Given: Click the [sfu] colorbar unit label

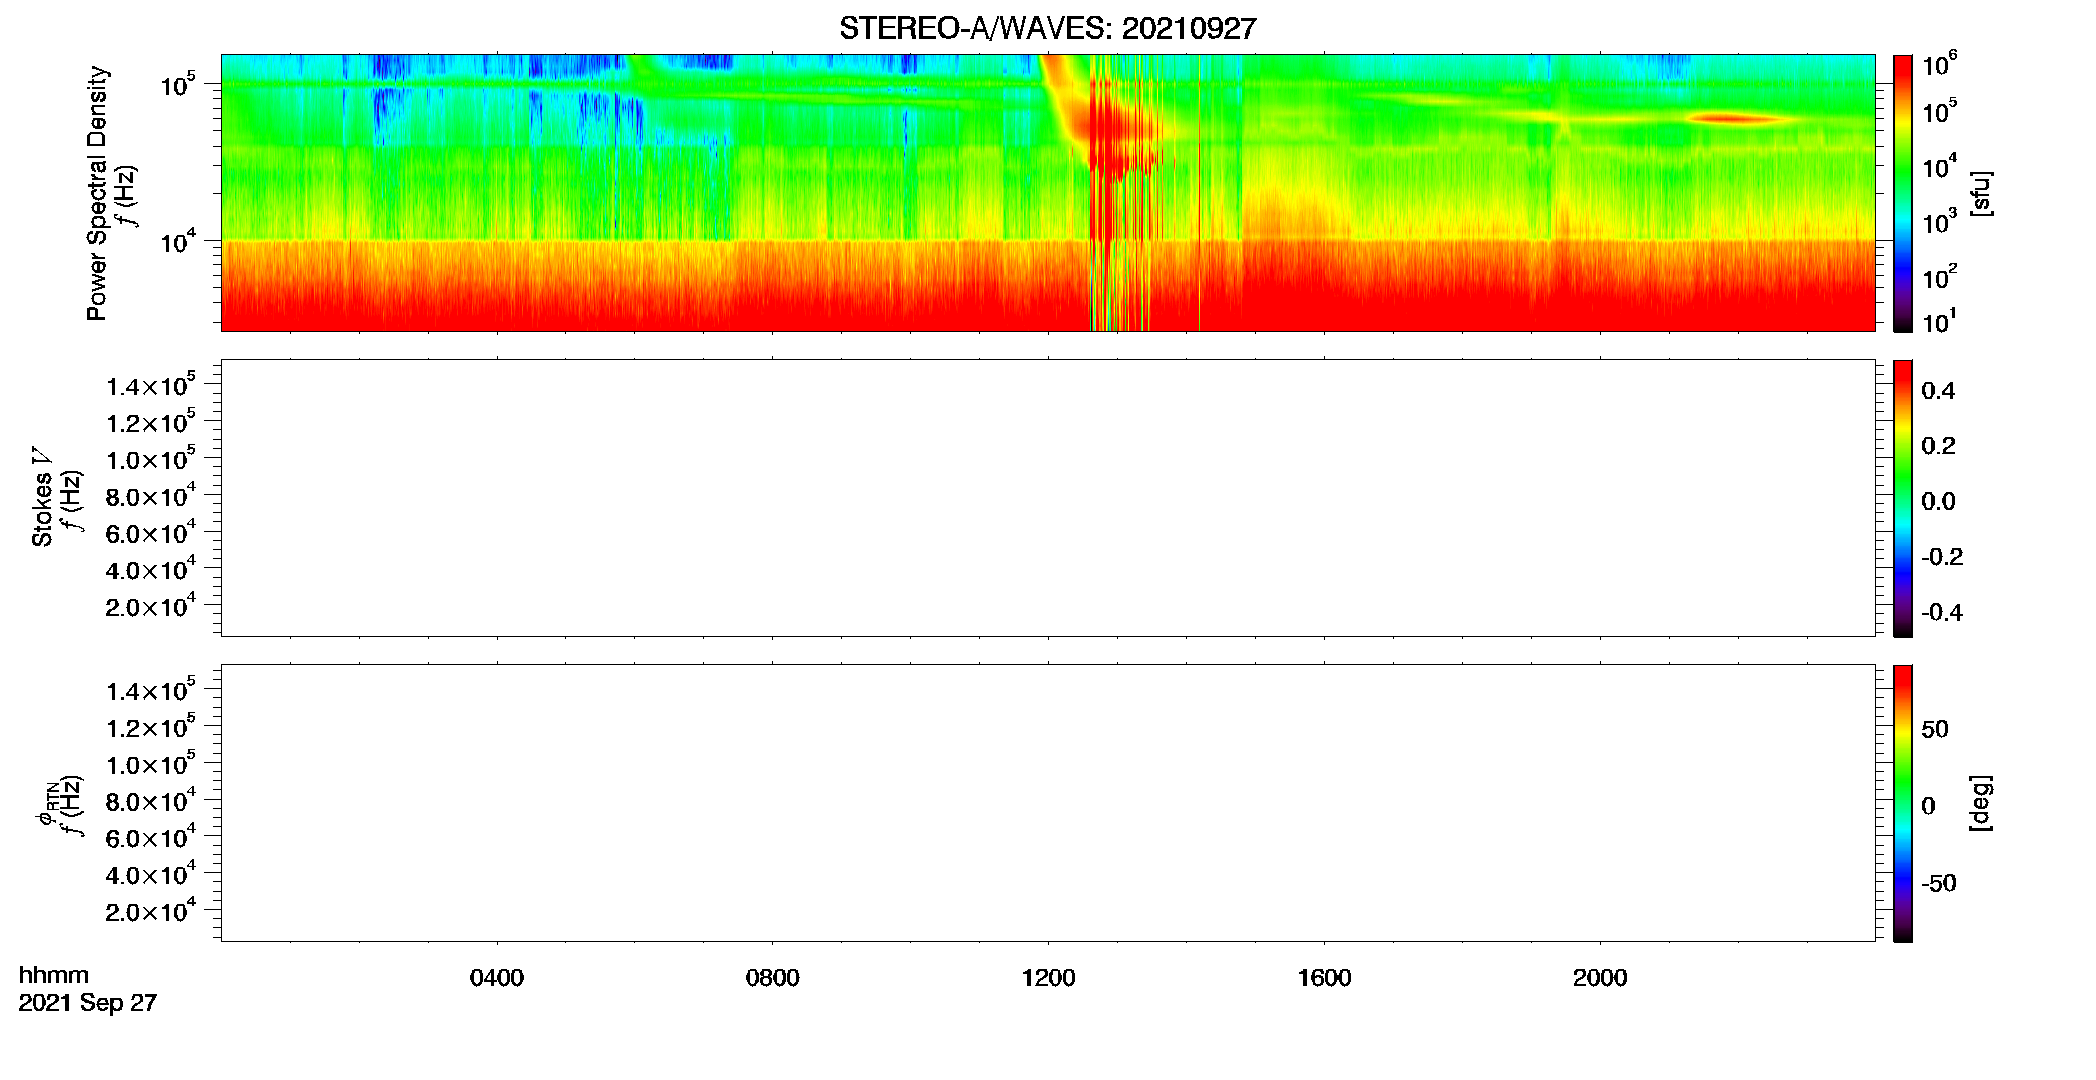Looking at the screenshot, I should [1980, 193].
